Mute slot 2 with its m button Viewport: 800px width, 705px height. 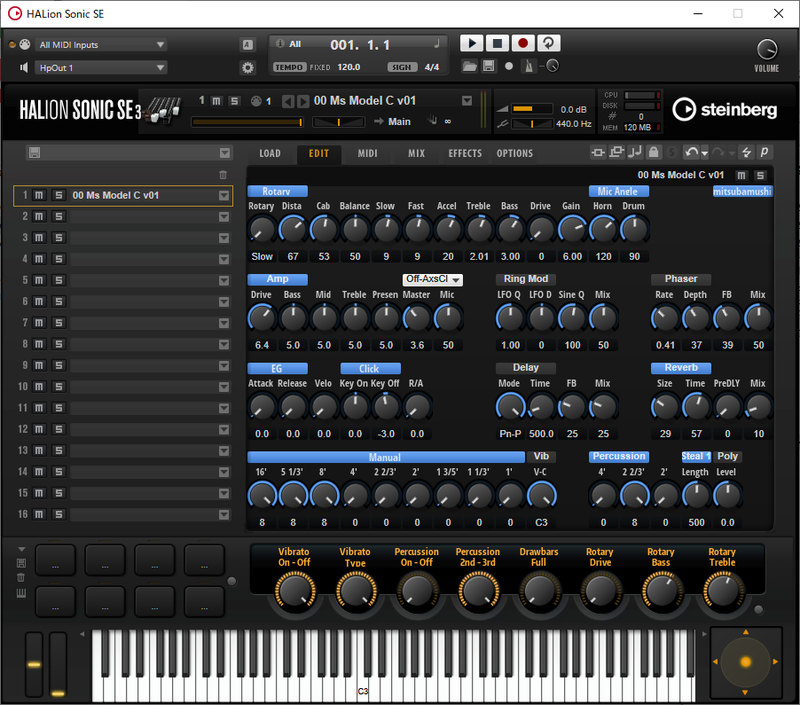pyautogui.click(x=39, y=217)
